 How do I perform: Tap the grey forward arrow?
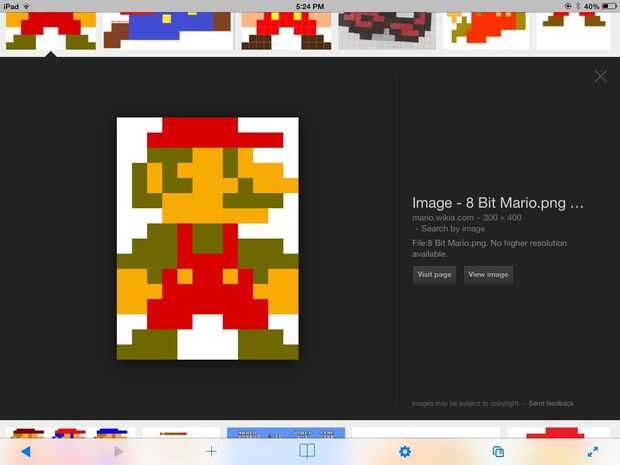click(118, 451)
